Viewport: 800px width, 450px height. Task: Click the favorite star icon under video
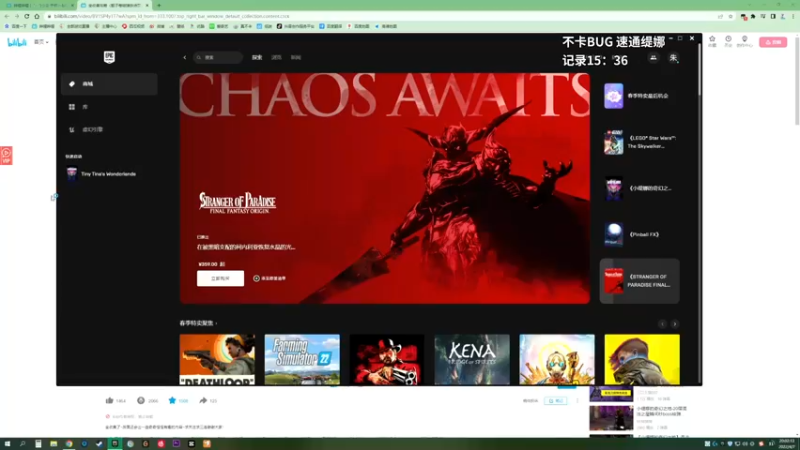click(172, 401)
